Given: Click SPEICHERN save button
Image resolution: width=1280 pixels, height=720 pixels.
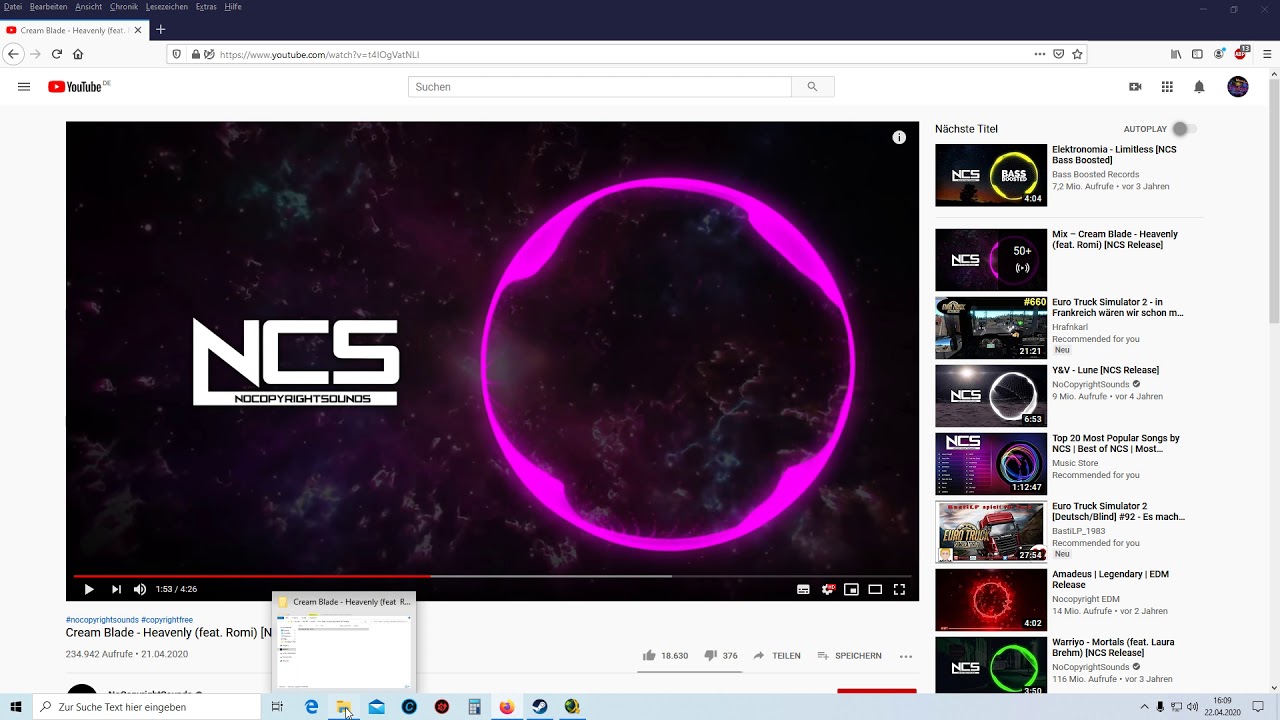Looking at the screenshot, I should tap(849, 656).
